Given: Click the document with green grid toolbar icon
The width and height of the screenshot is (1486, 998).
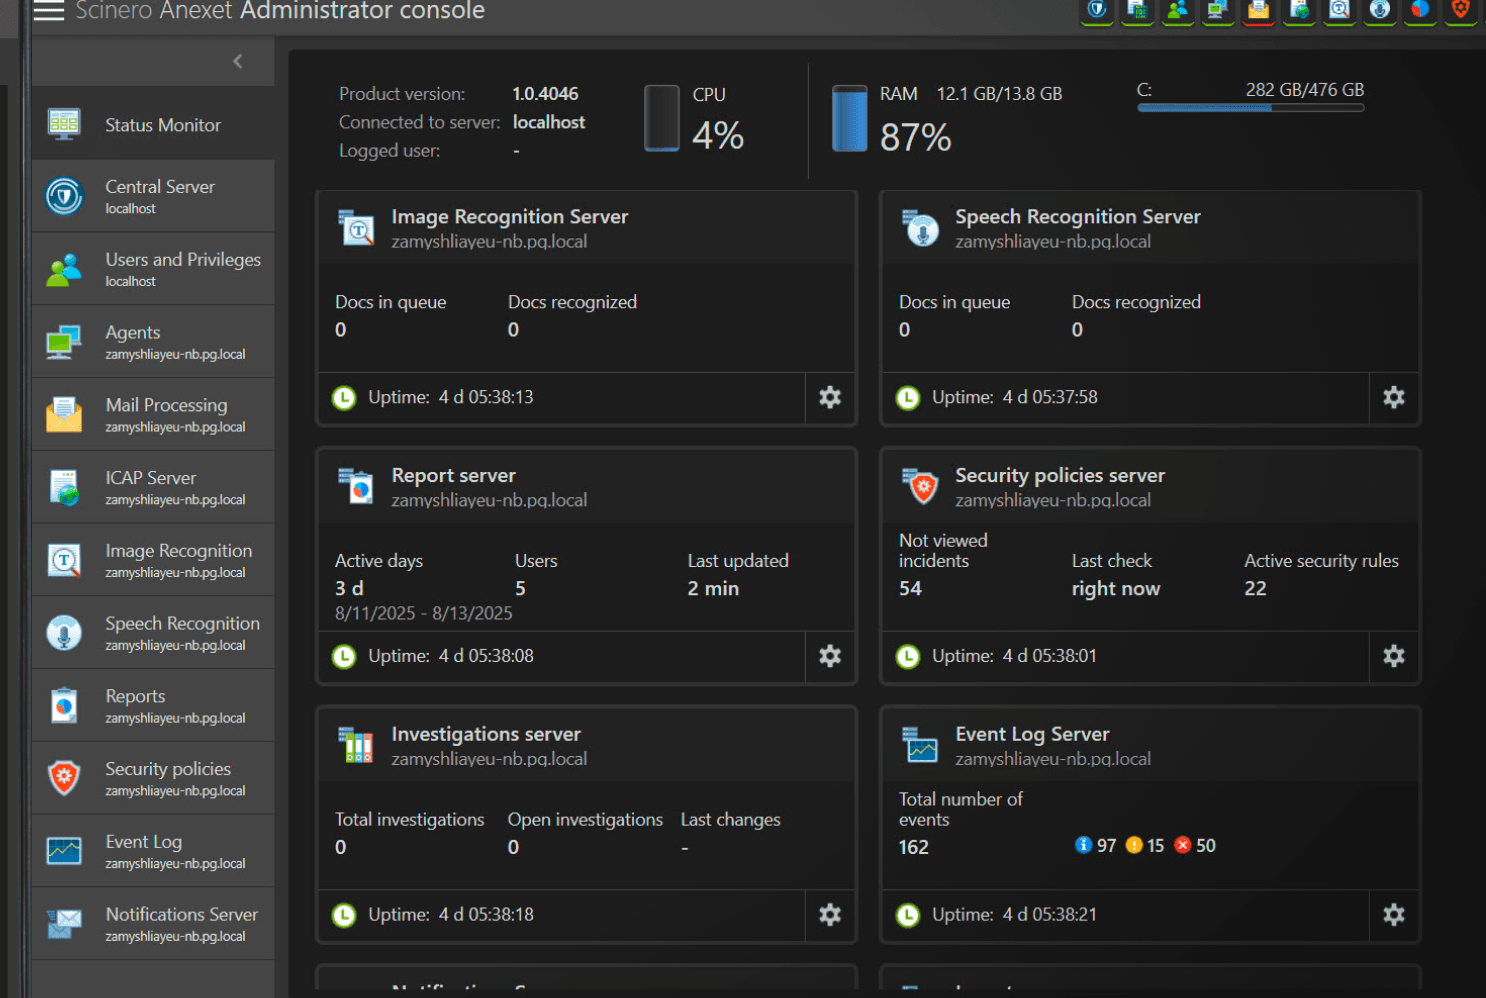Looking at the screenshot, I should point(1137,10).
